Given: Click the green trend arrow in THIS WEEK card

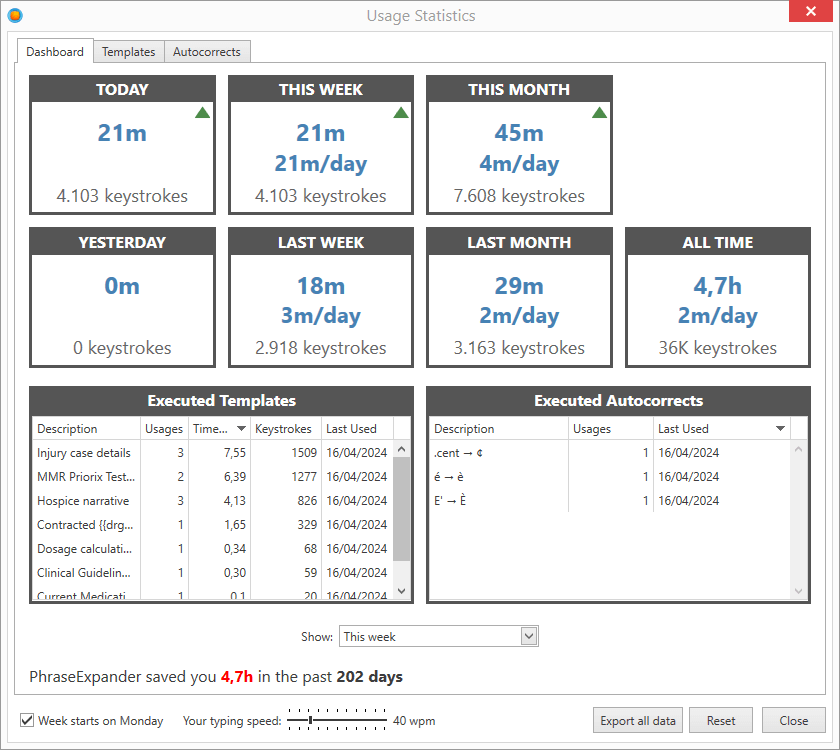Looking at the screenshot, I should pos(401,112).
